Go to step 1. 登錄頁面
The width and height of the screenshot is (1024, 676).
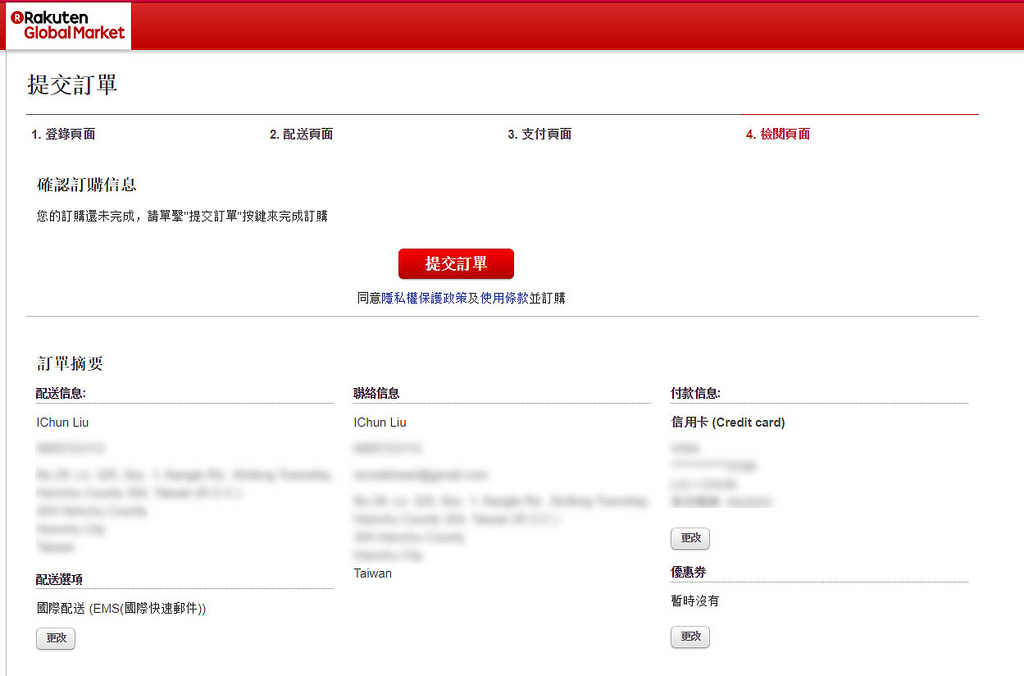point(63,134)
